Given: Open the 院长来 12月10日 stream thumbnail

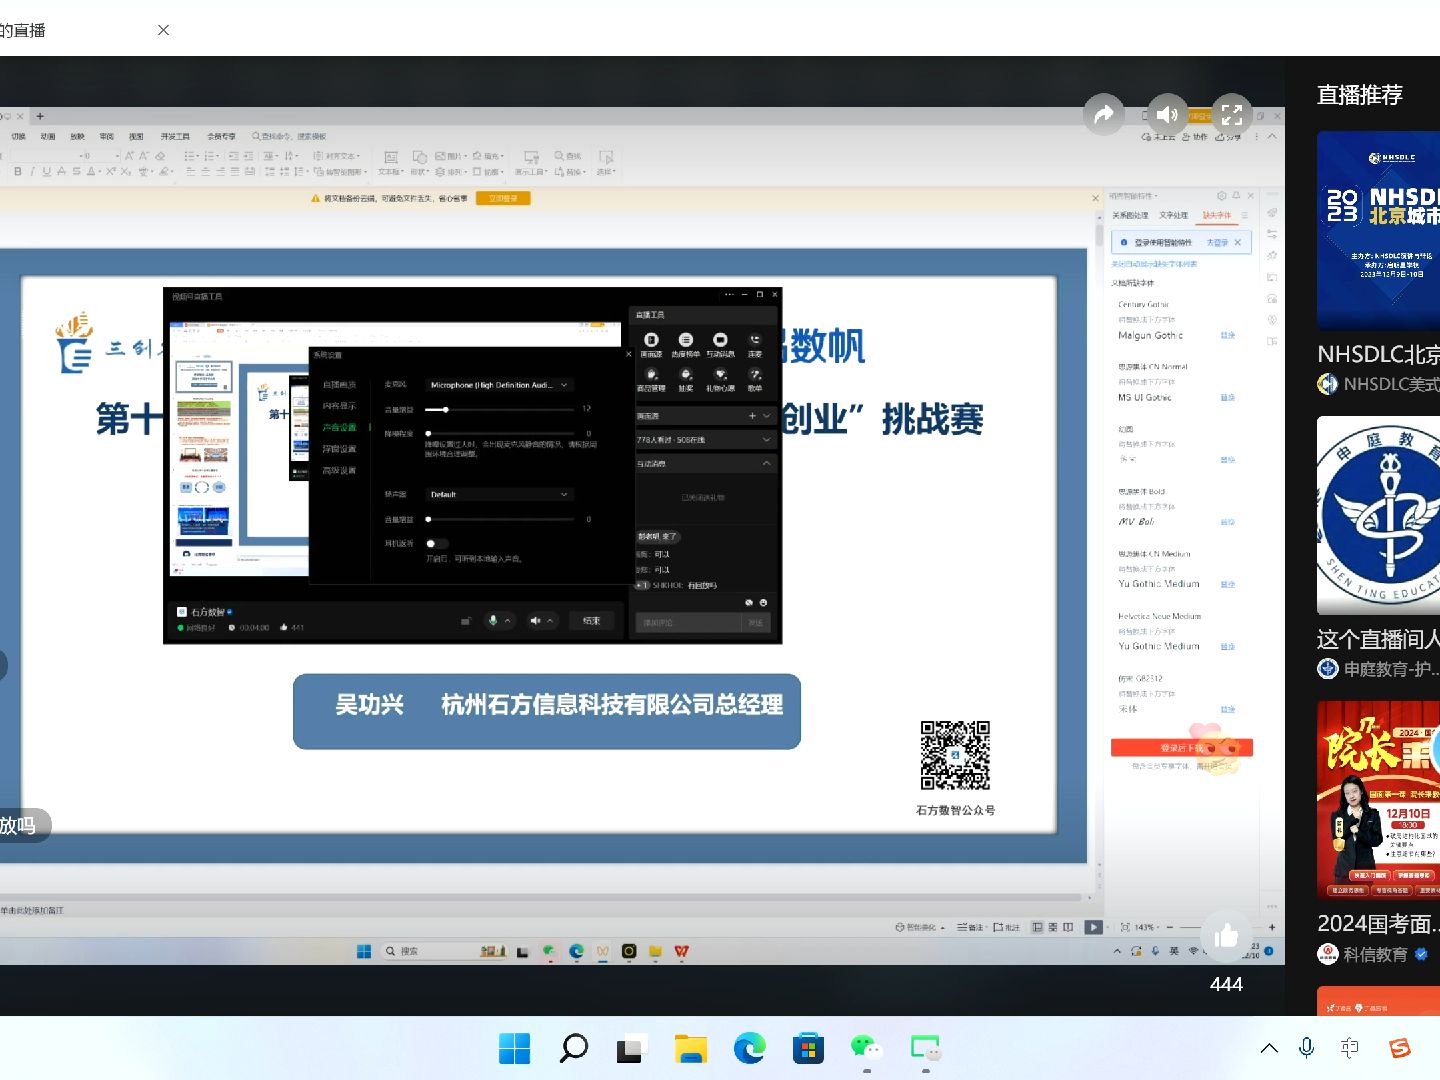Looking at the screenshot, I should [1378, 800].
